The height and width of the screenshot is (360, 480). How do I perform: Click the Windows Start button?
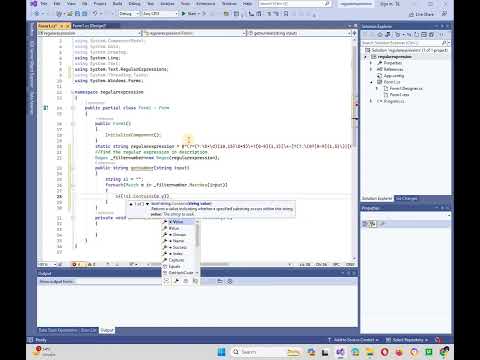pyautogui.click(x=221, y=352)
